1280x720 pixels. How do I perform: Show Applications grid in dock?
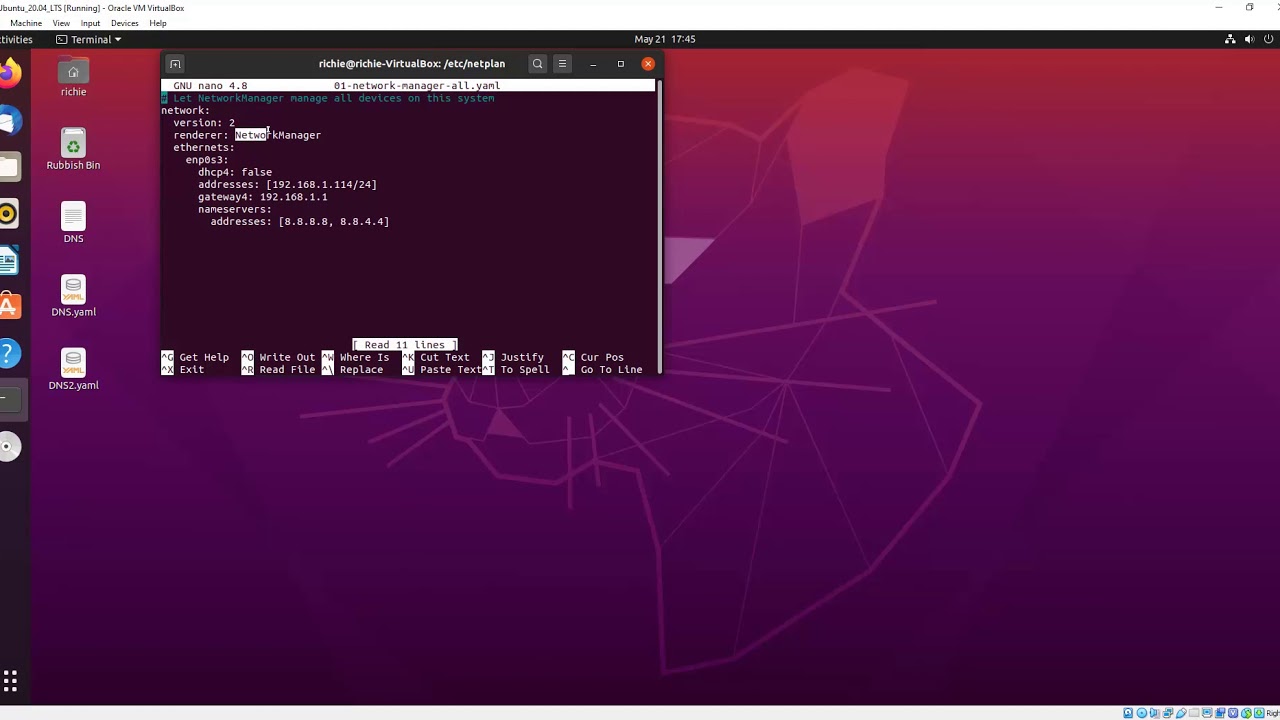(9, 682)
